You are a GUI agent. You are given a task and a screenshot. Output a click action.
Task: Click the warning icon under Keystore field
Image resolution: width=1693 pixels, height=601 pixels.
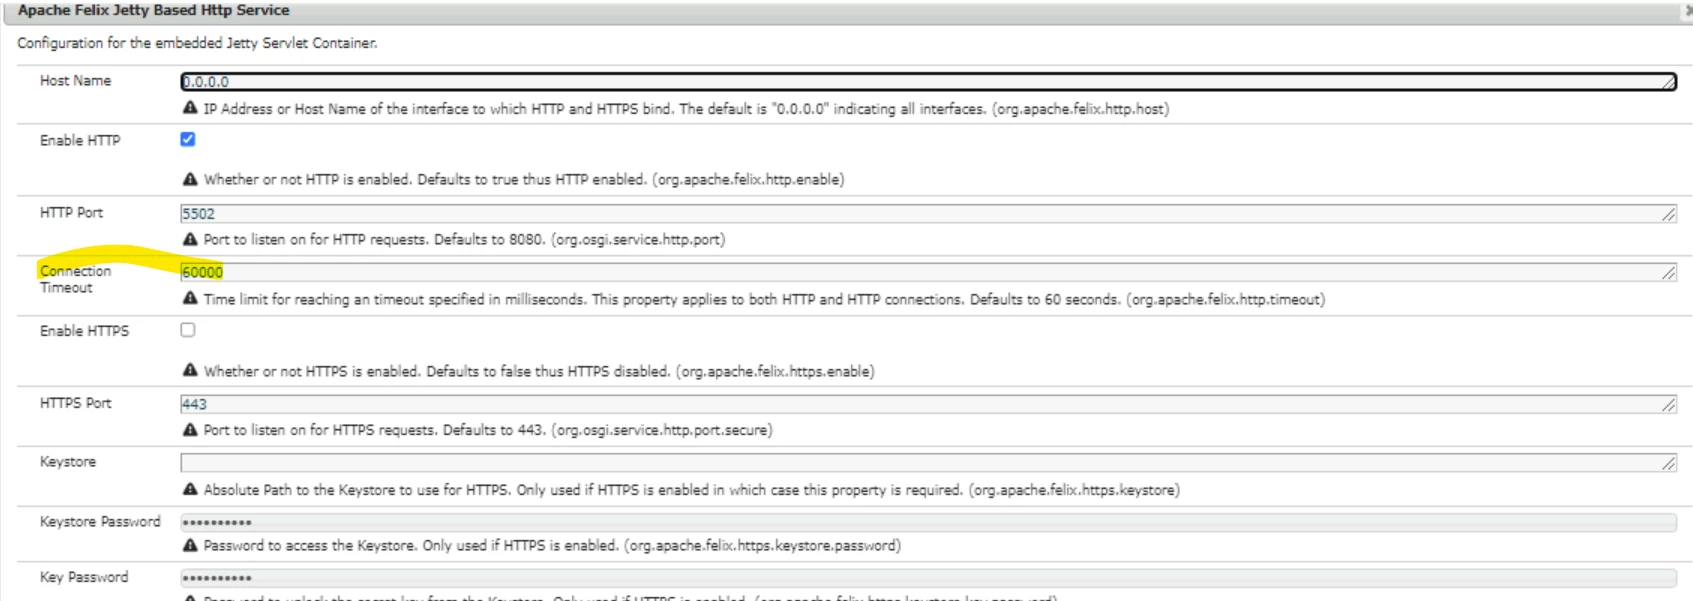tap(190, 489)
